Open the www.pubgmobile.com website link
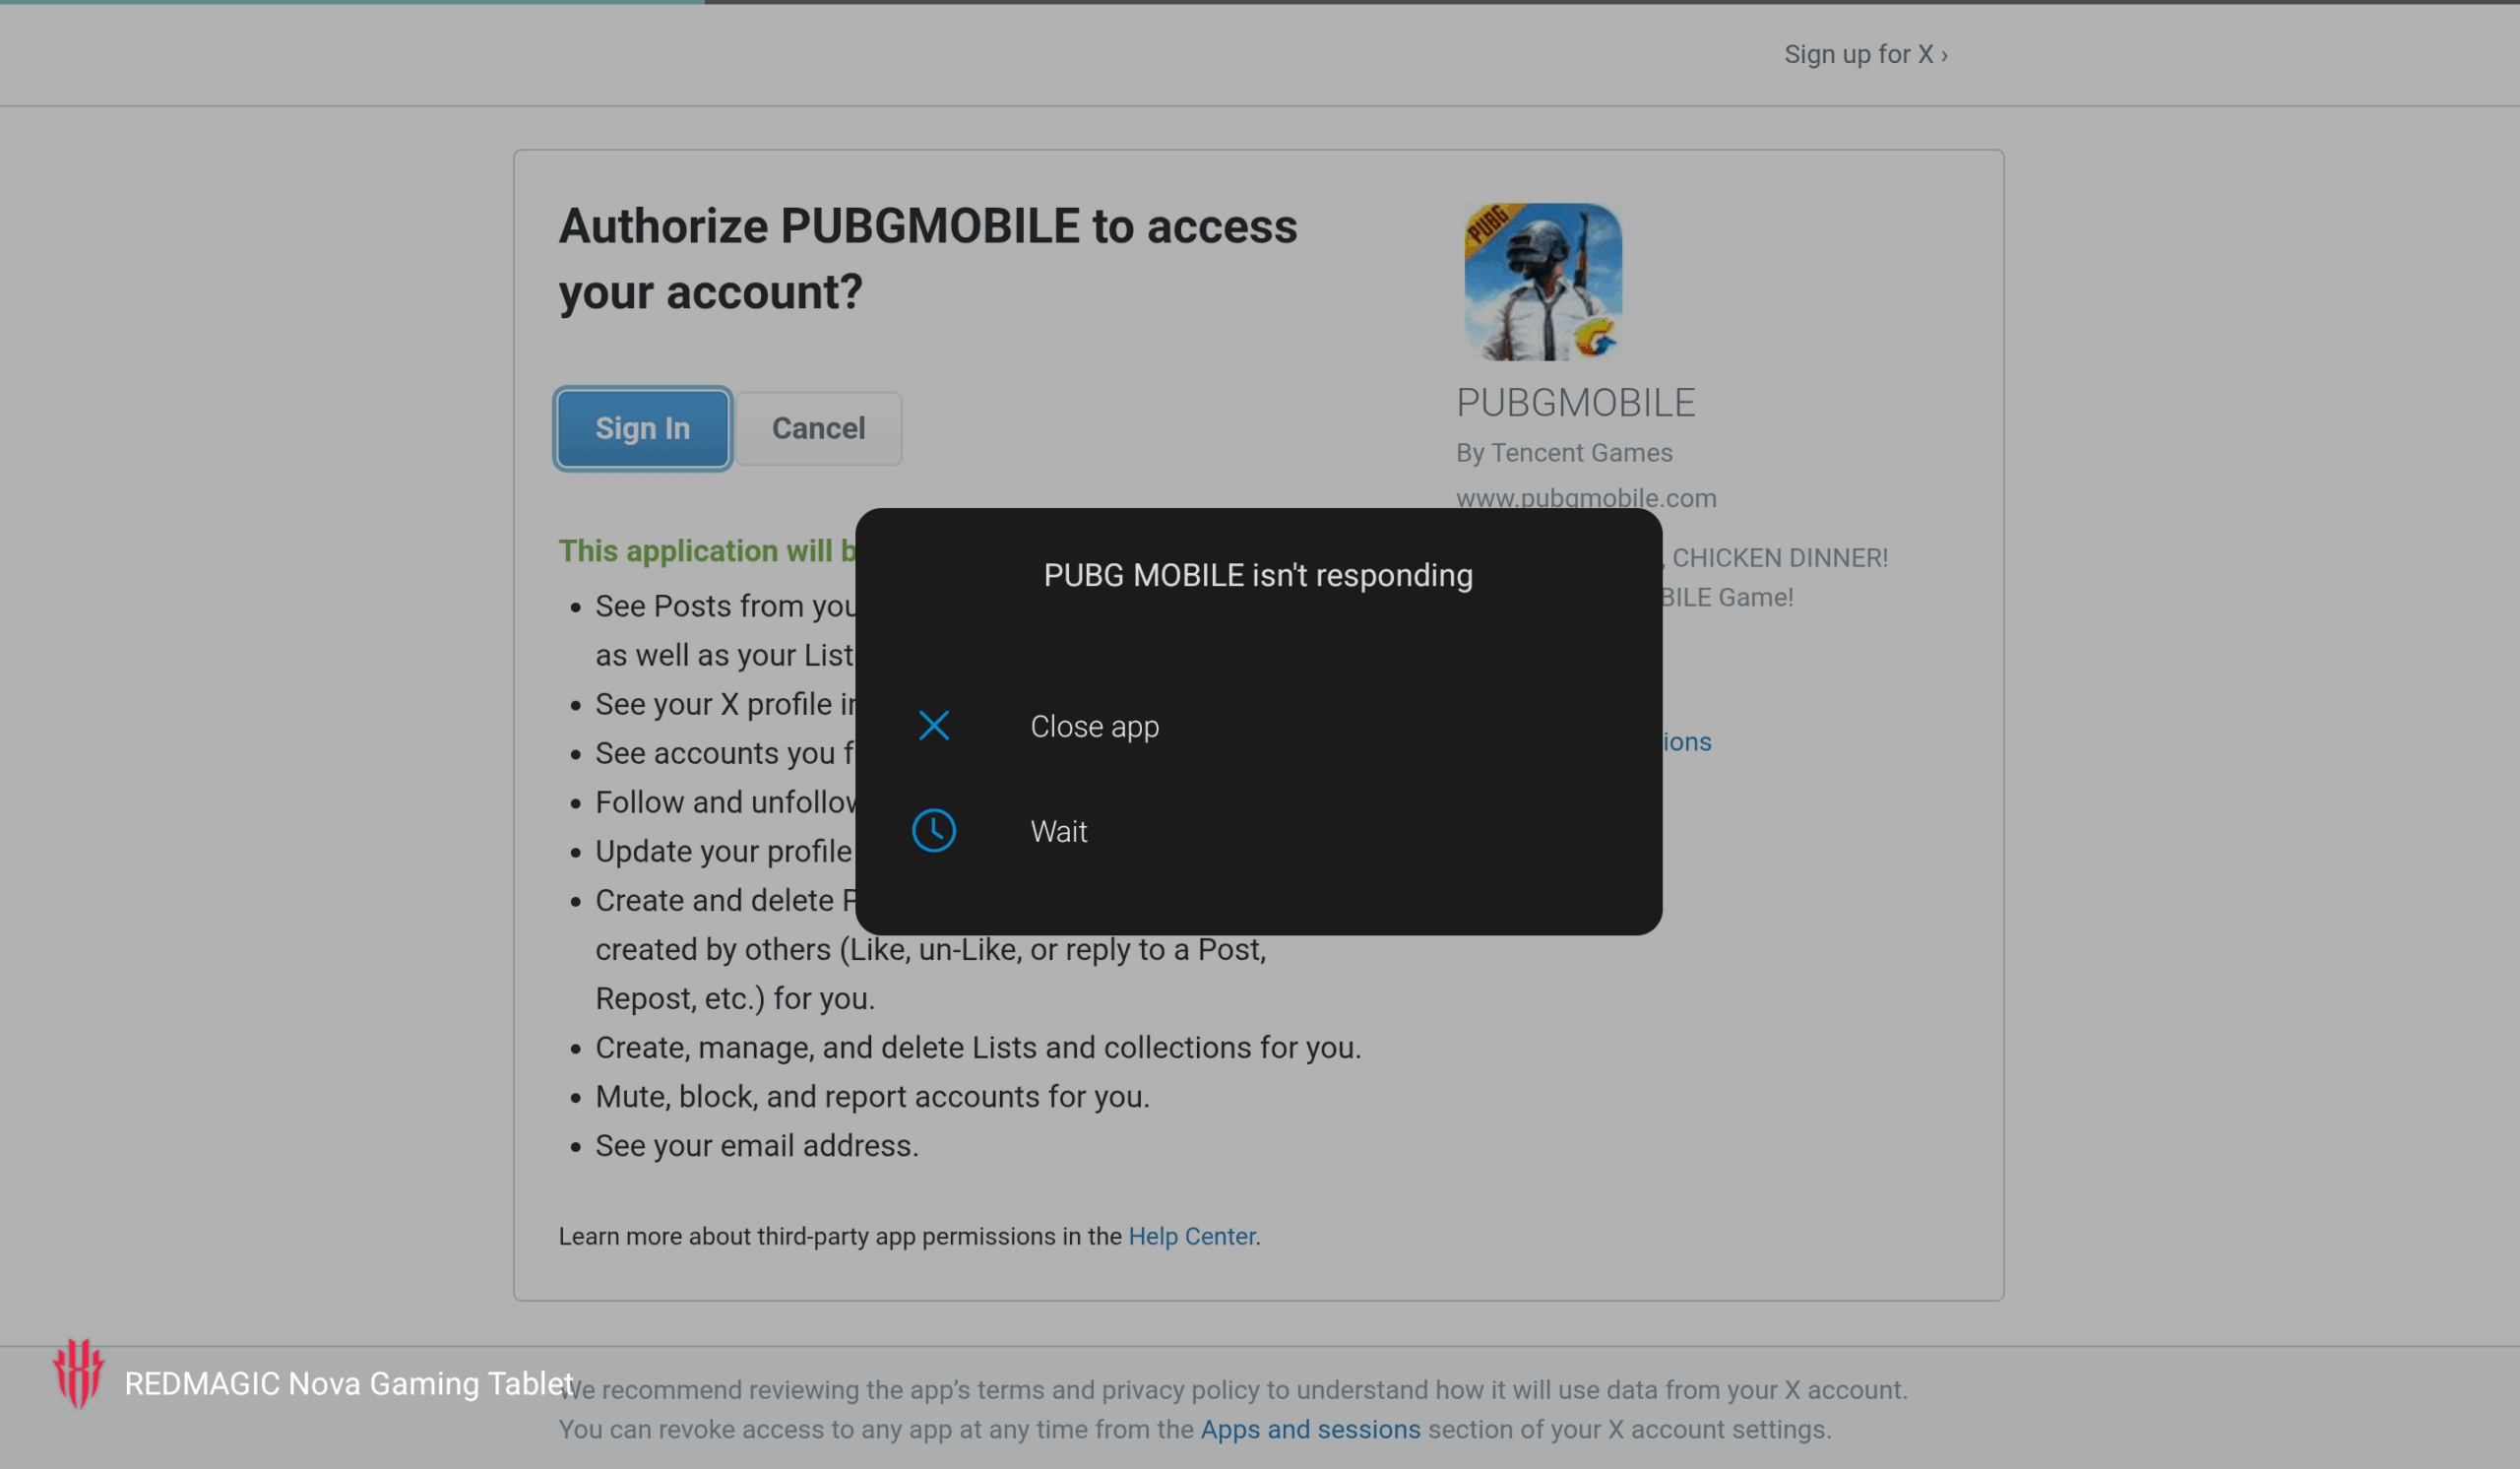The width and height of the screenshot is (2520, 1469). click(x=1585, y=497)
